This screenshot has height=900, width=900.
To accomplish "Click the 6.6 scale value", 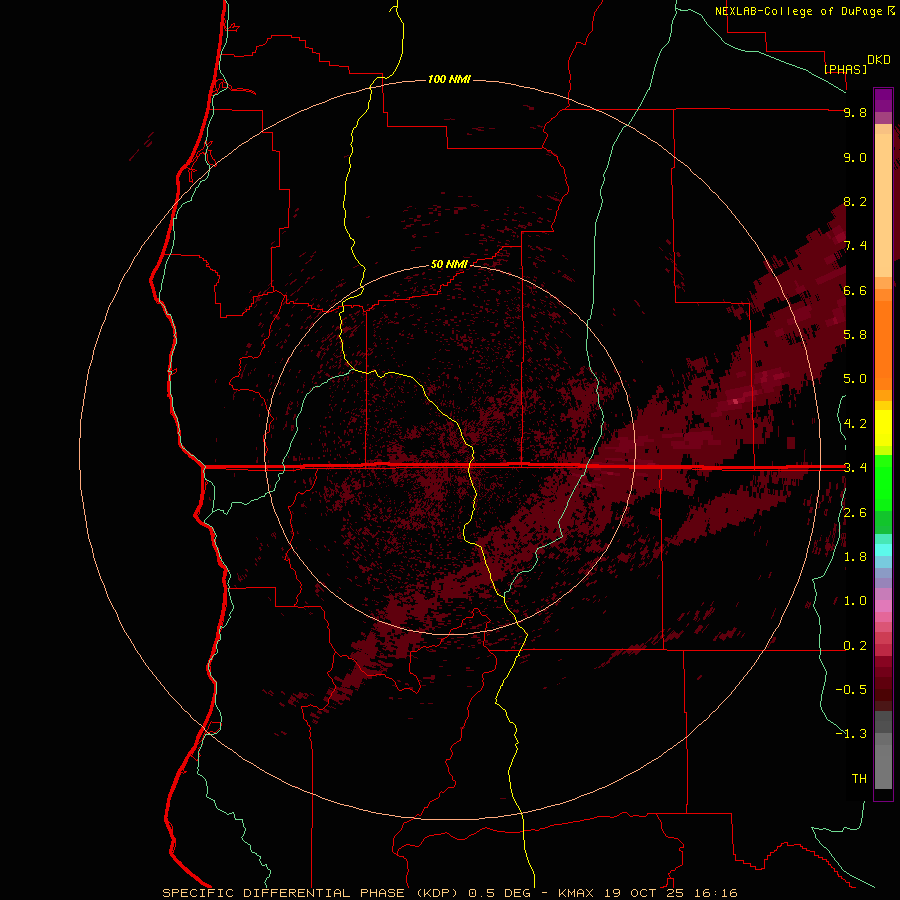I will [855, 290].
